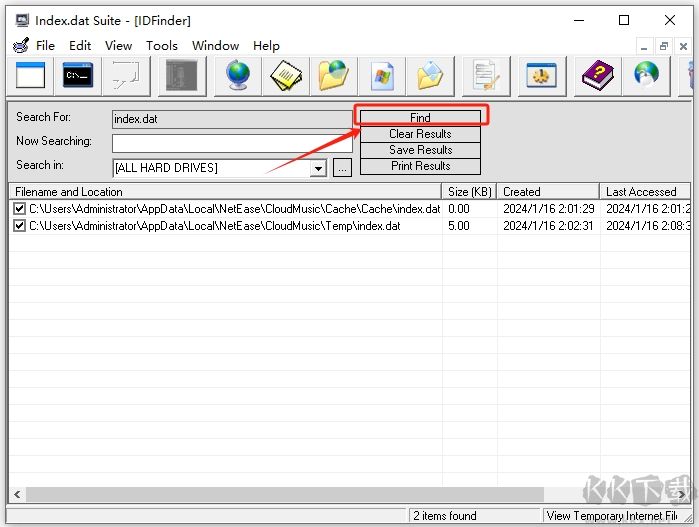Minimize the inner IDFinder child window
This screenshot has height=527, width=699.
(x=644, y=46)
